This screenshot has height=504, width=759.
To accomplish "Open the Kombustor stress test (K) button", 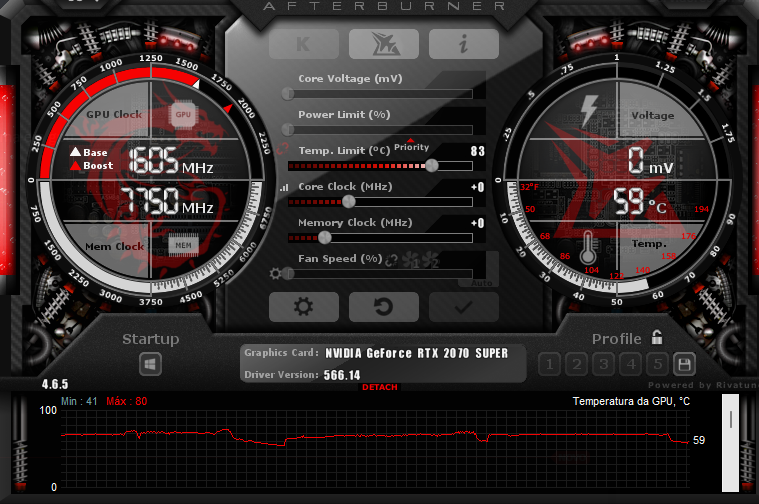I will coord(304,44).
